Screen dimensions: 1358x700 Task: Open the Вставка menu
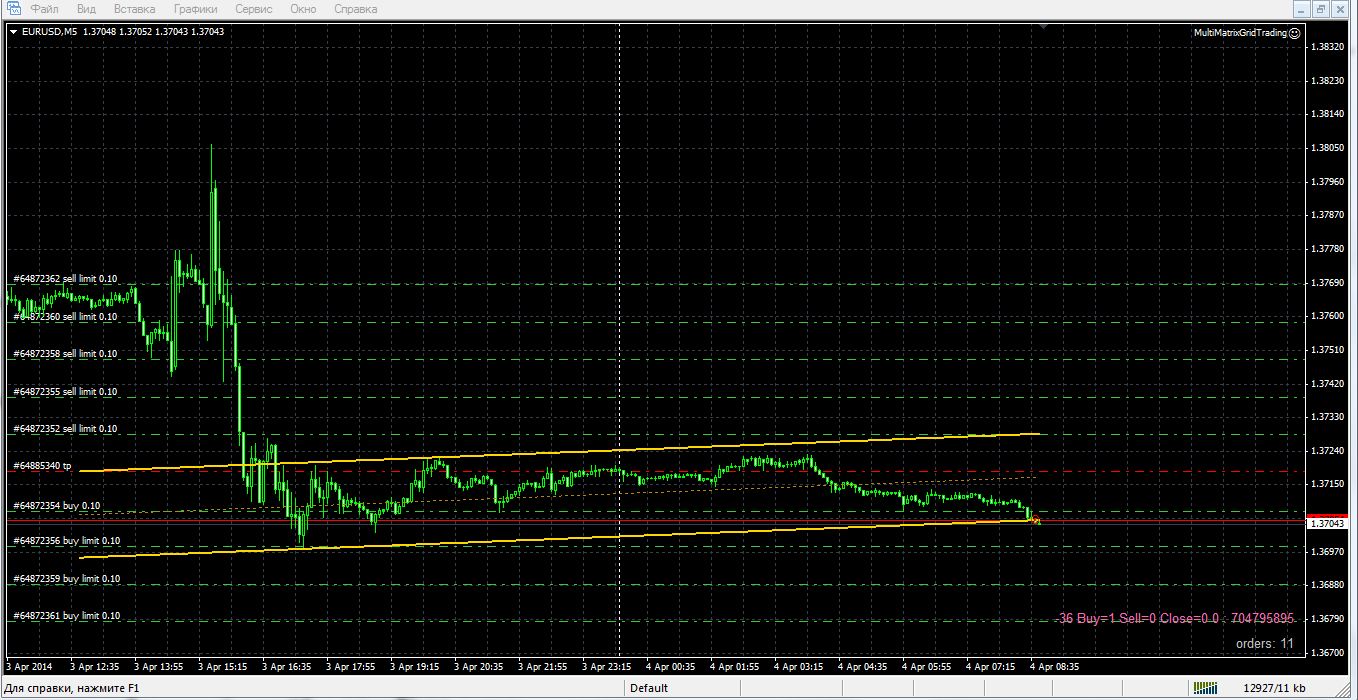134,9
